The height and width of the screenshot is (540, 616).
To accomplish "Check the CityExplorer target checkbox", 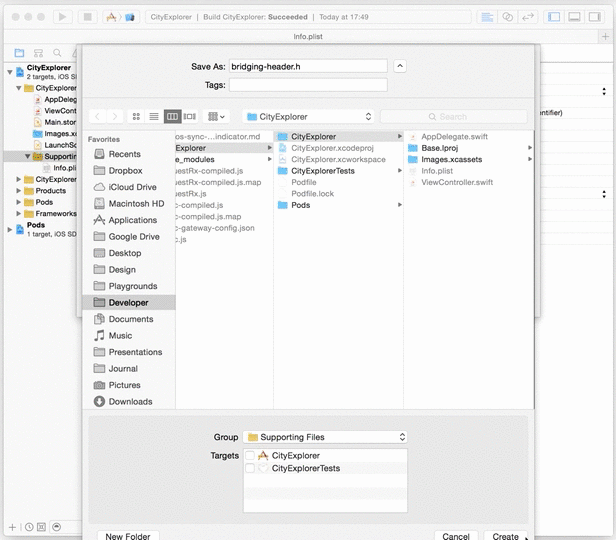I will tap(250, 456).
